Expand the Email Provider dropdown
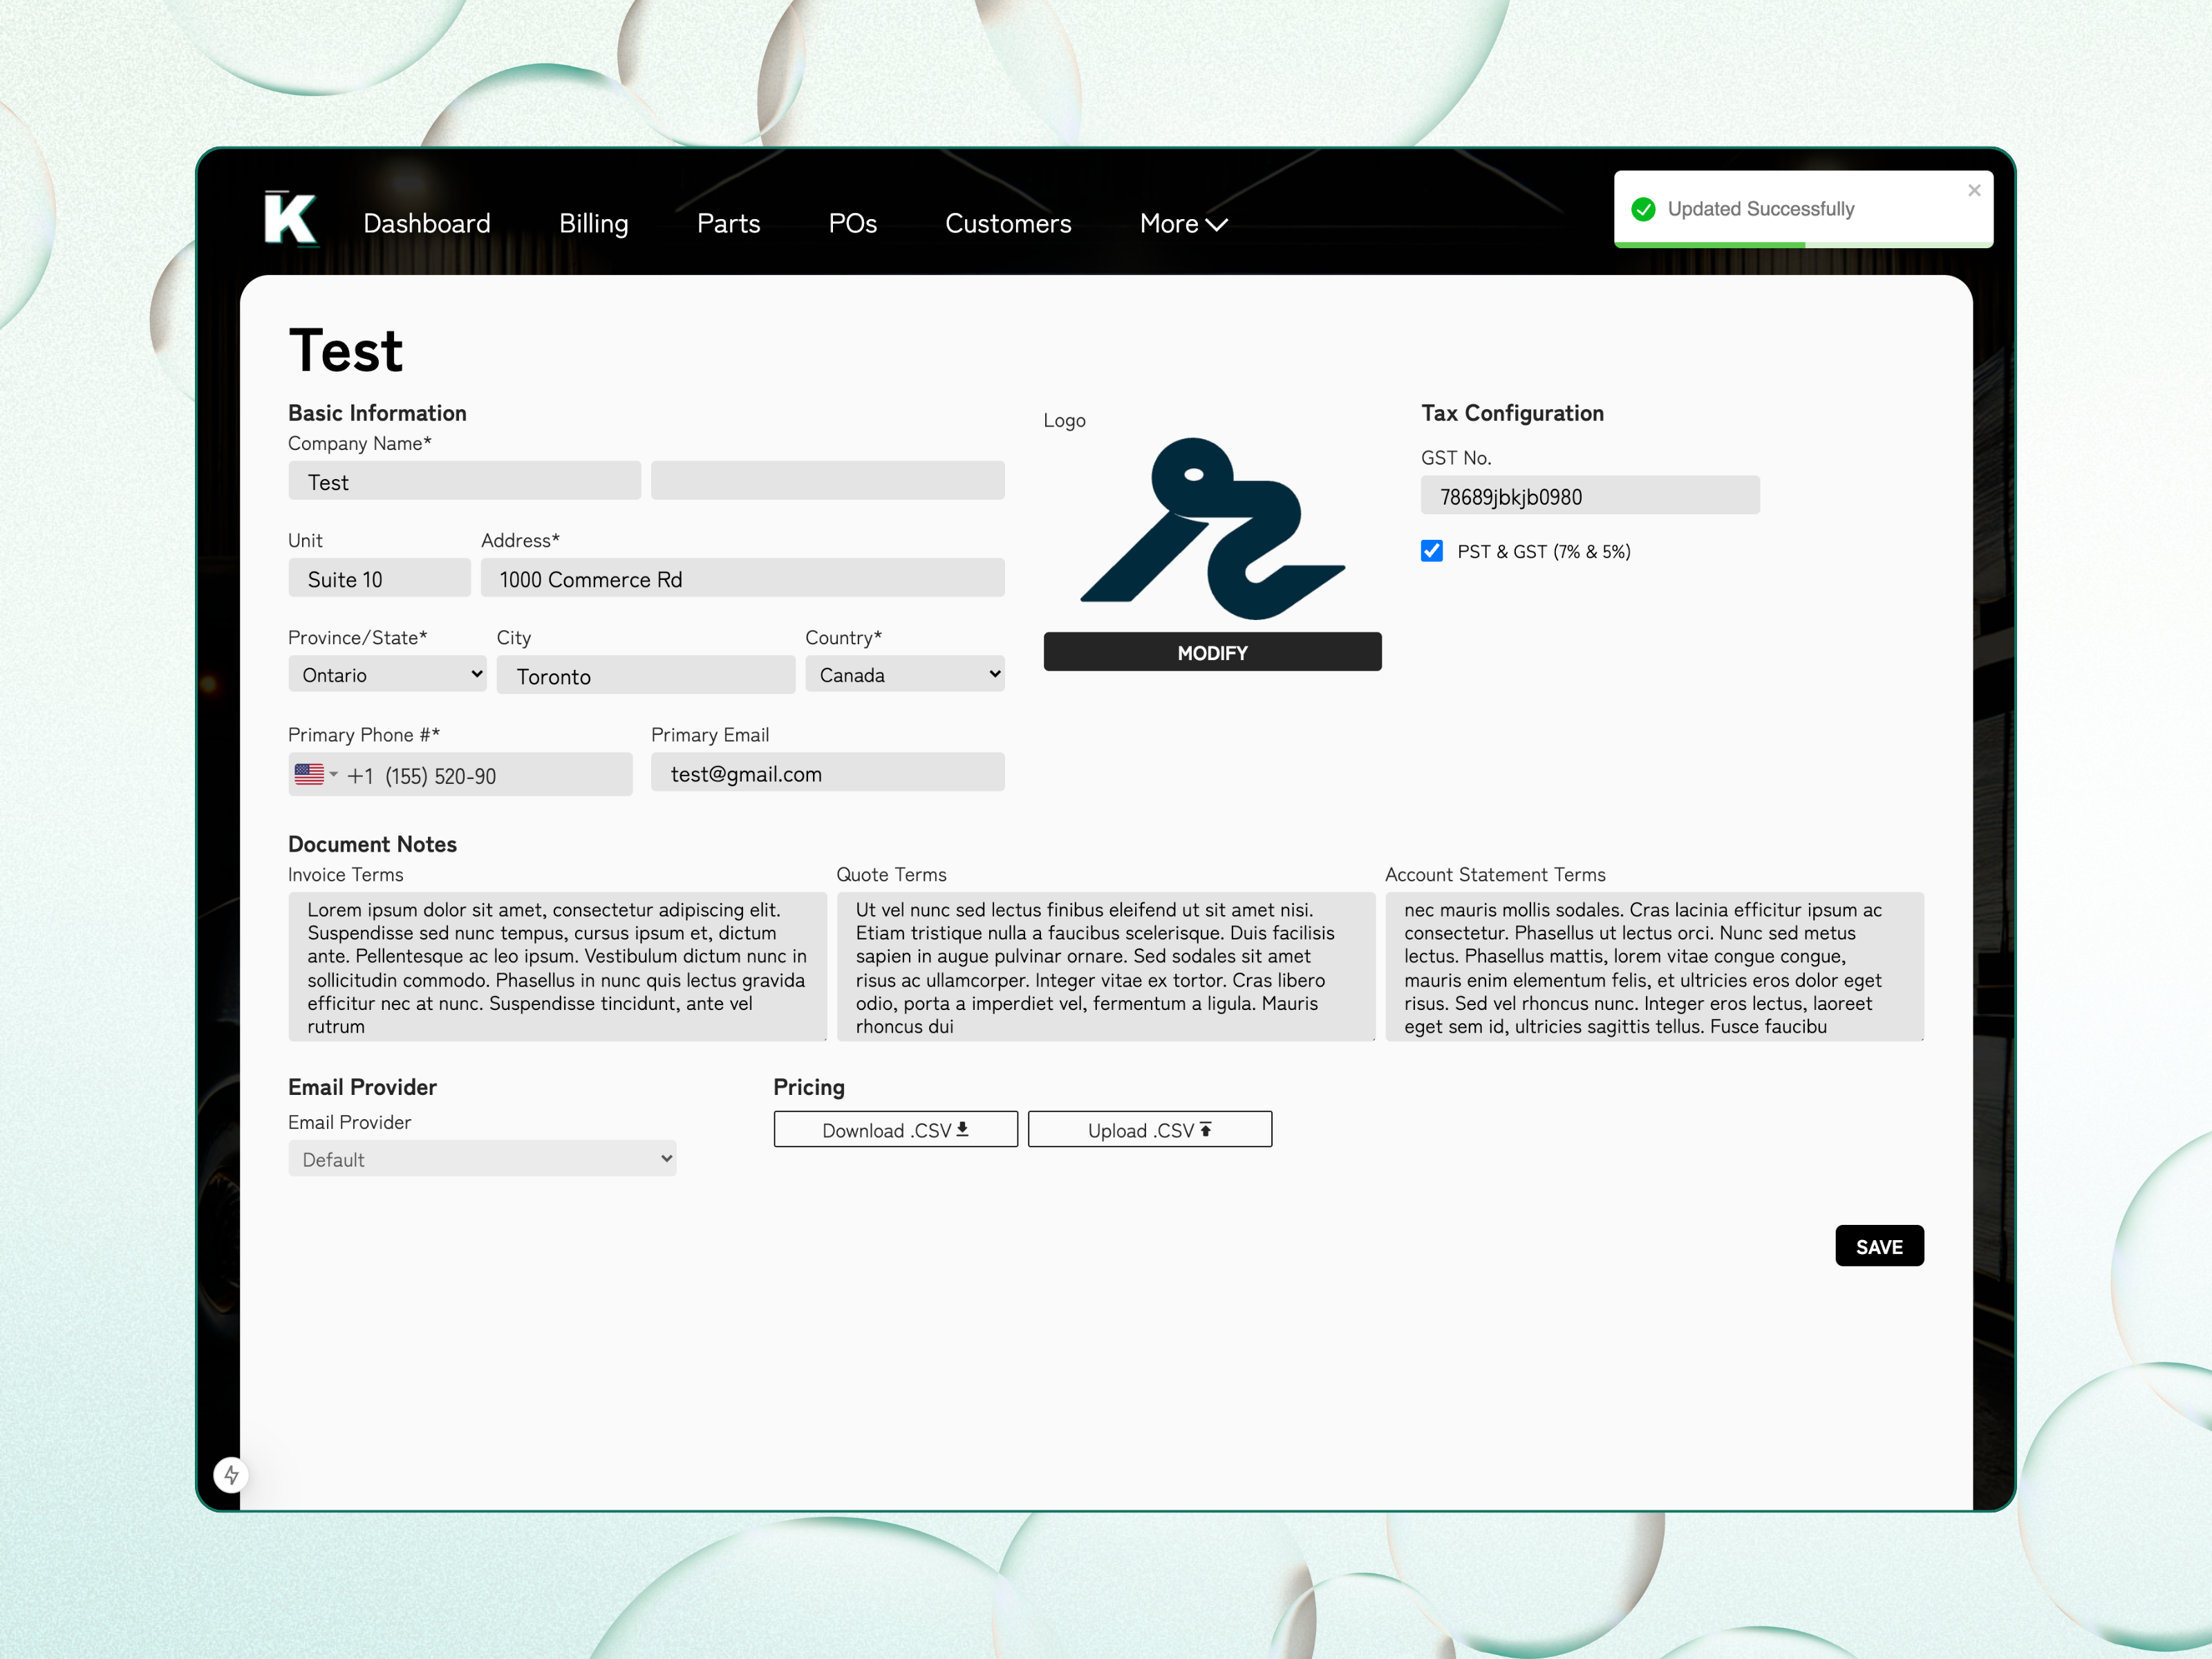 (x=482, y=1159)
